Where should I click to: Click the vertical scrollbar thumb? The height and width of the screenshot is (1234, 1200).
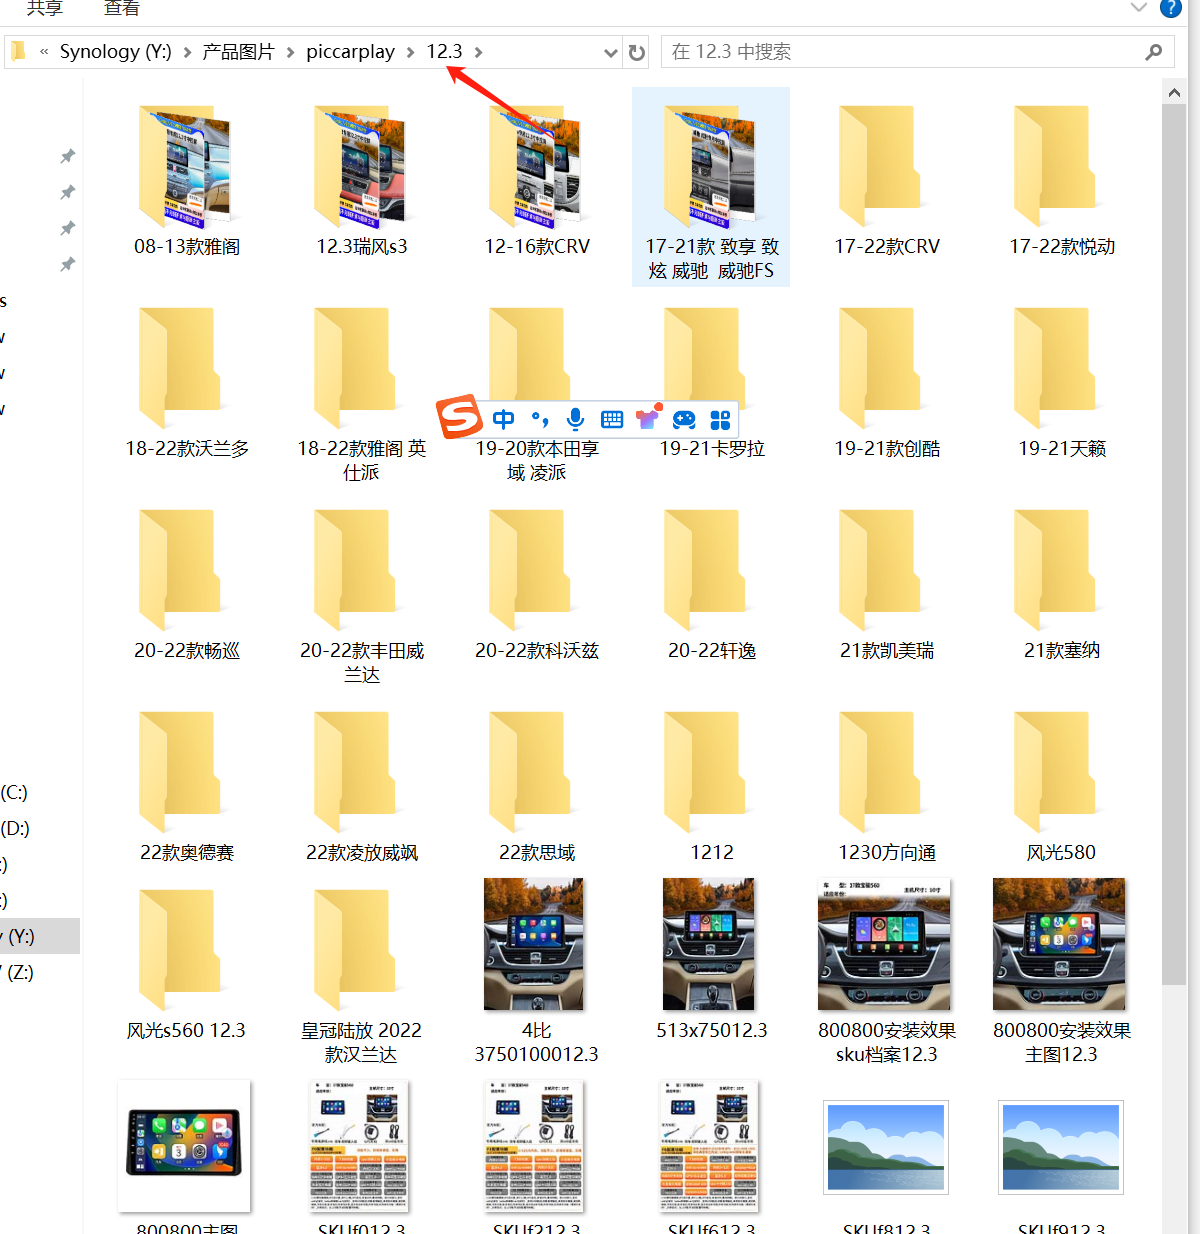[1174, 546]
